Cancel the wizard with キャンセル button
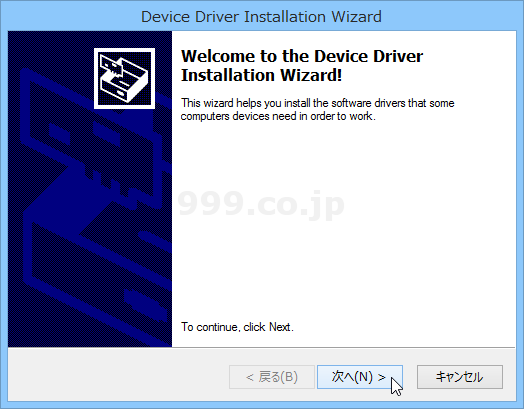The image size is (524, 409). click(460, 377)
